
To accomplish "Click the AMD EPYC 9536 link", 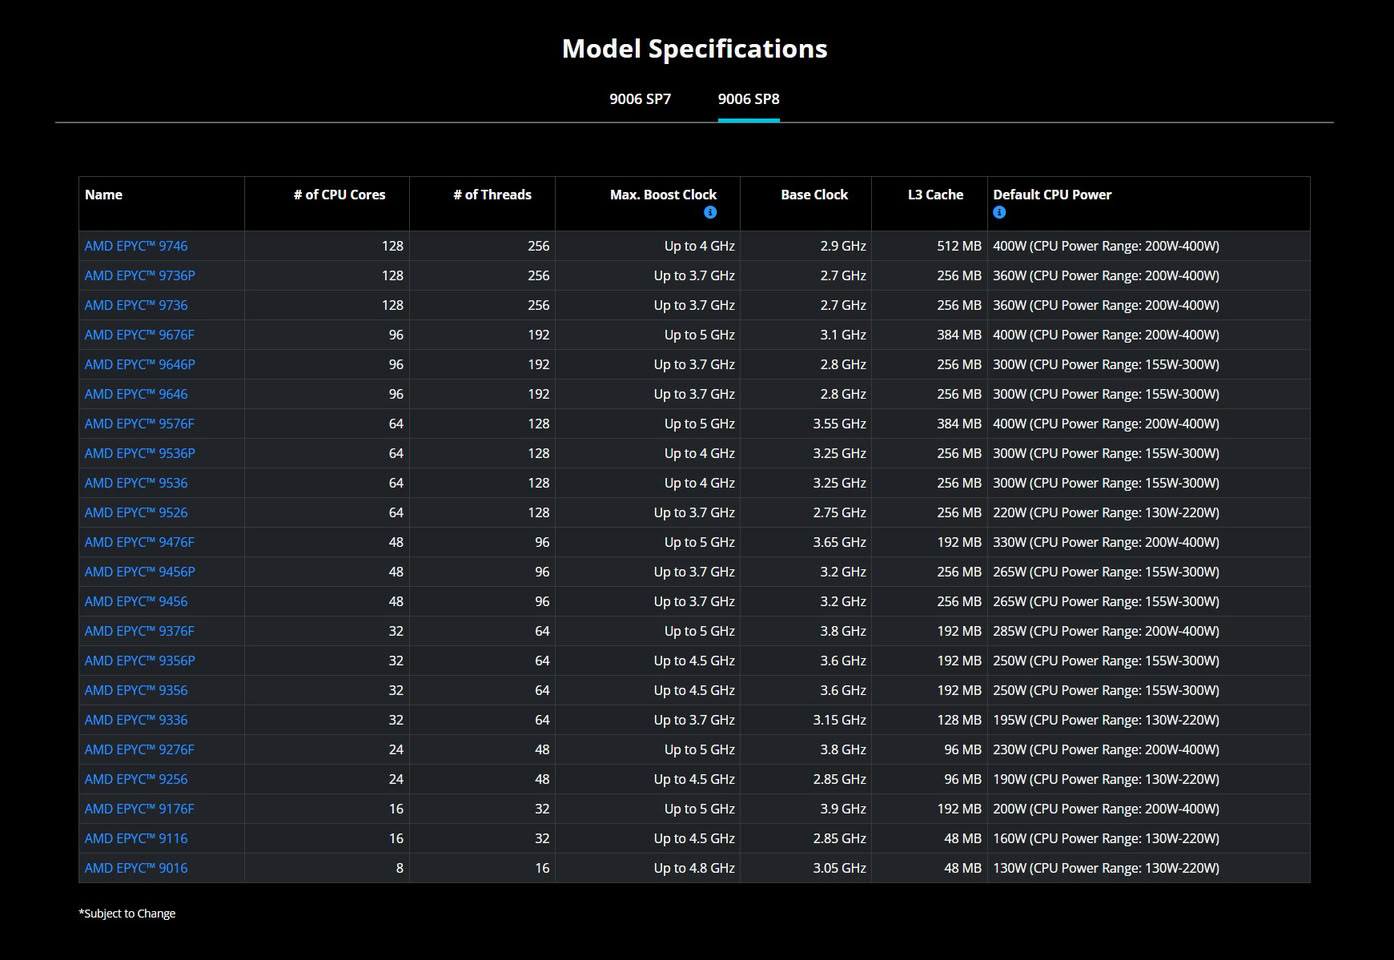I will point(136,483).
